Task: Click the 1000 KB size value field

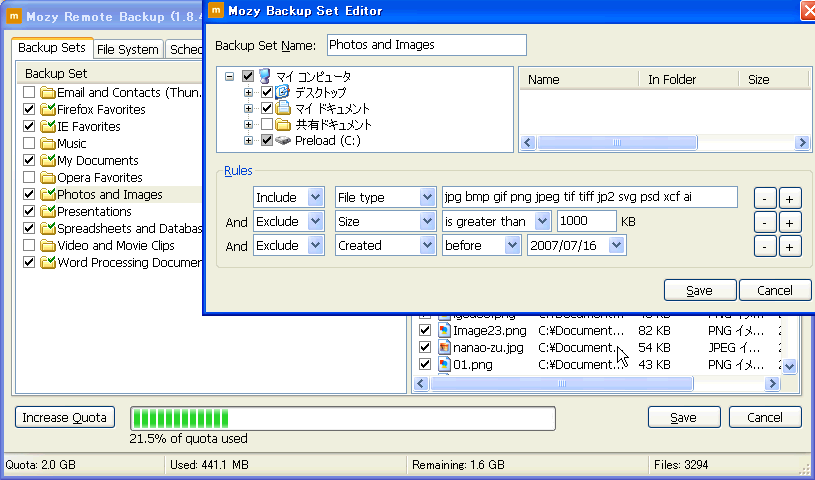Action: [587, 221]
